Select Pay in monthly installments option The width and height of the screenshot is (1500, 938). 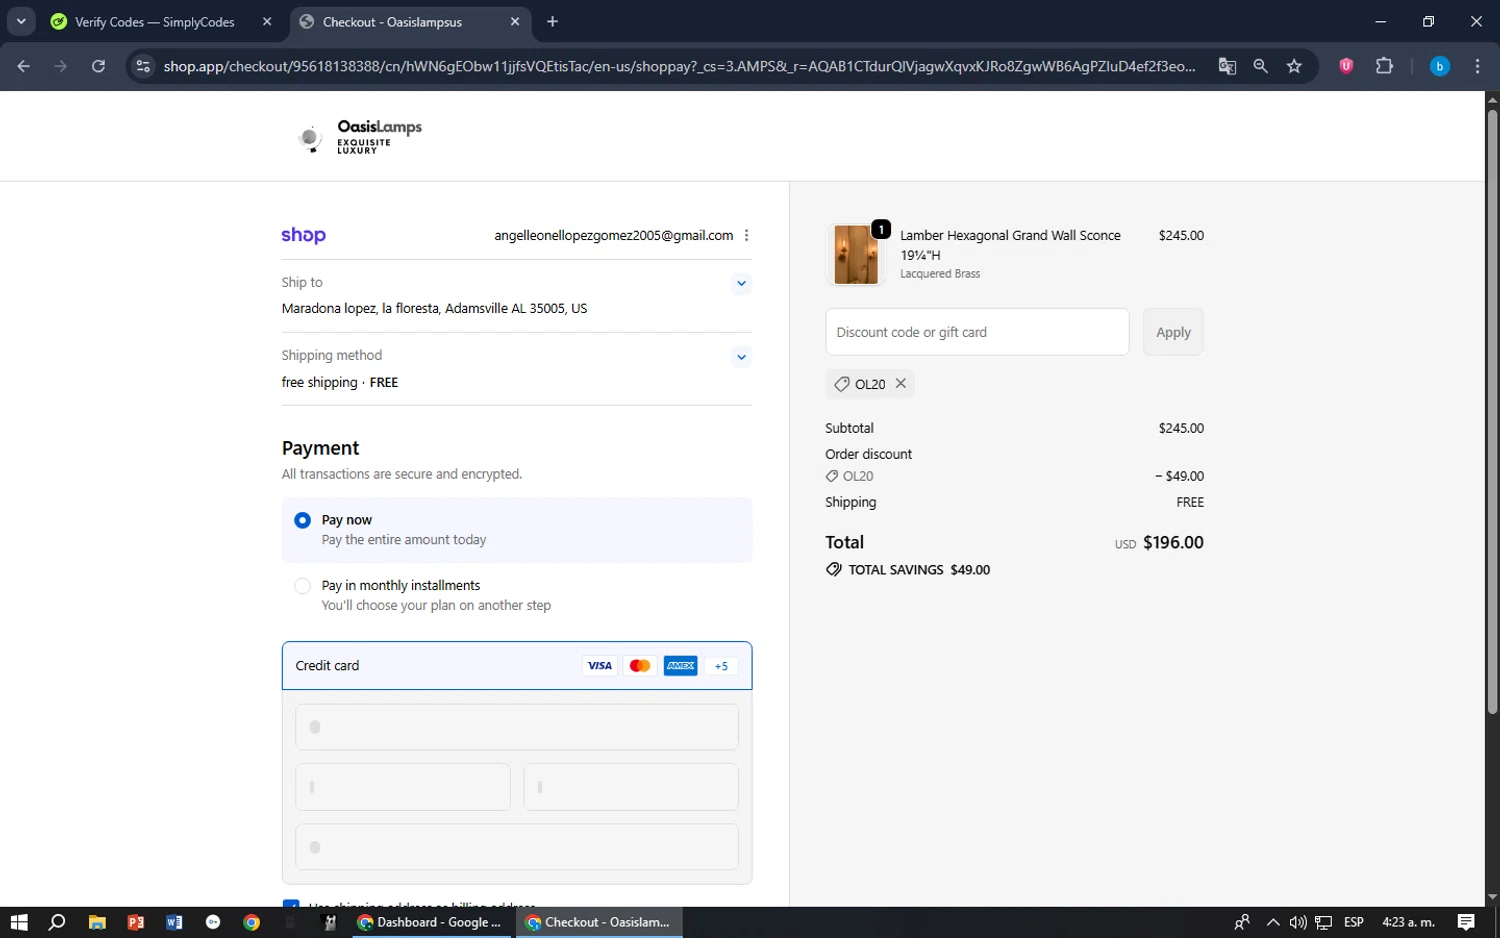[x=302, y=586]
